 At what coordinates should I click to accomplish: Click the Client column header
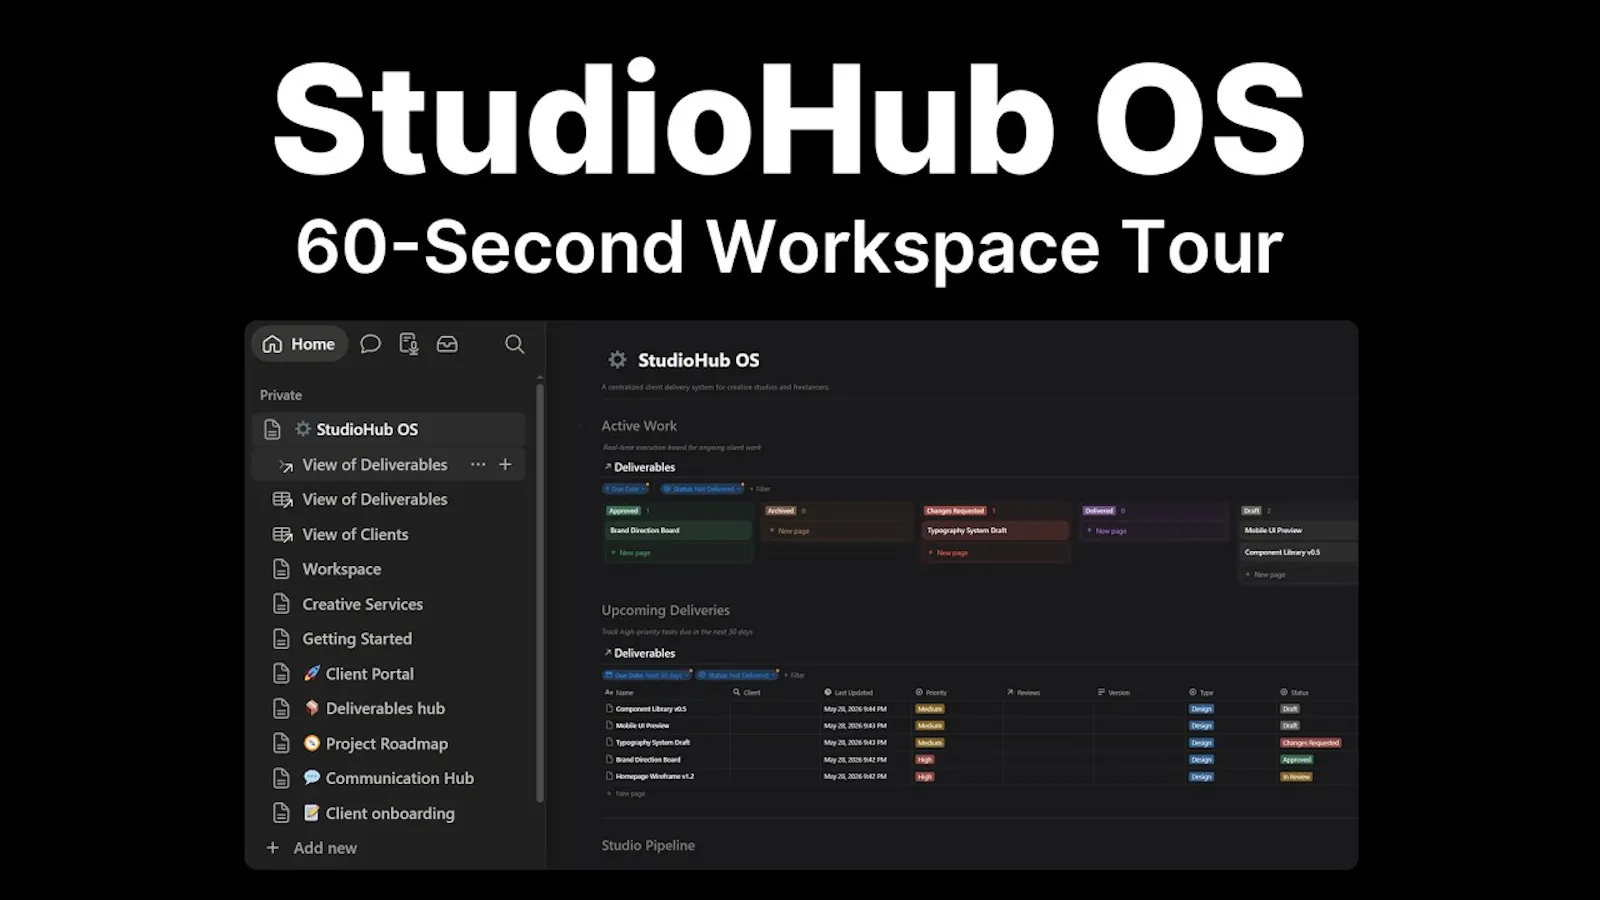point(747,692)
